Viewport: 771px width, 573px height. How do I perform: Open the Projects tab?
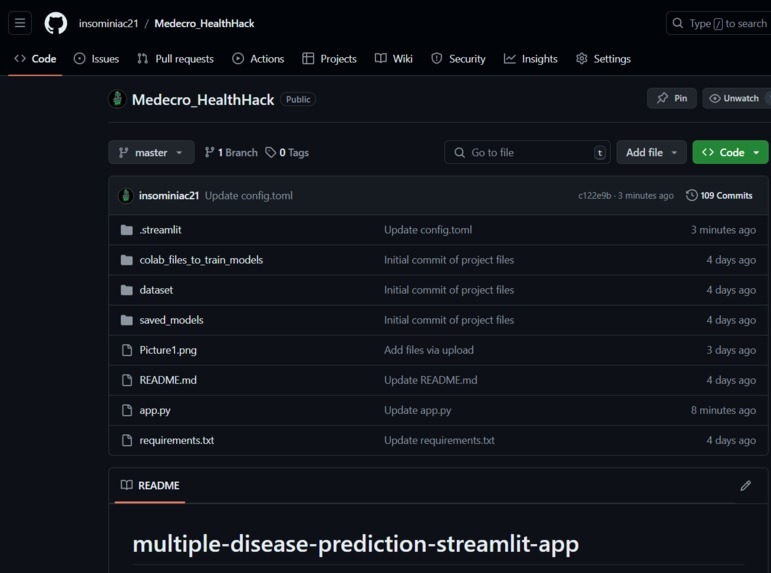point(329,59)
